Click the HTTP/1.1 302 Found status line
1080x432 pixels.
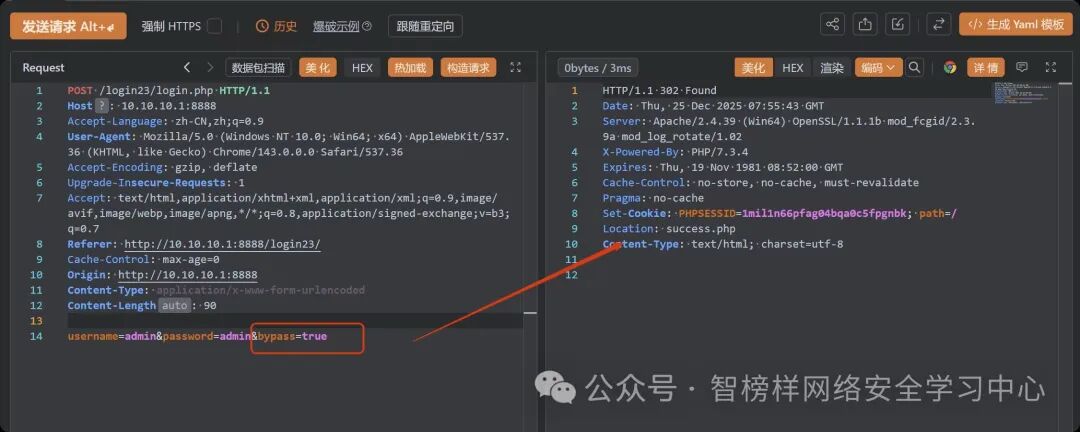(659, 90)
